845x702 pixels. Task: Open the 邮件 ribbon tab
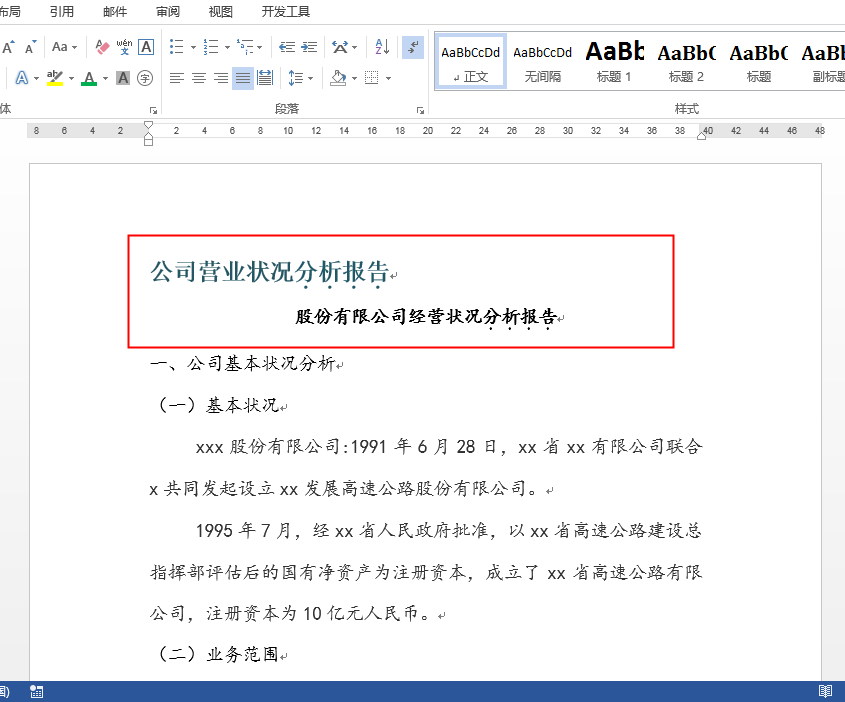[x=114, y=11]
